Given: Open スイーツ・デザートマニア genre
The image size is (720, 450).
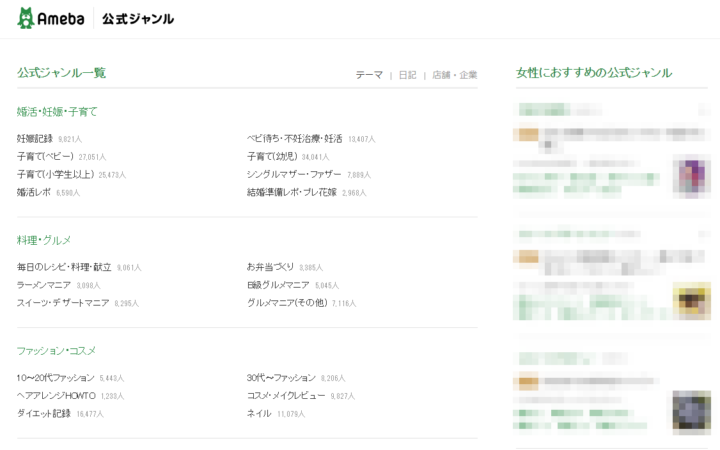Looking at the screenshot, I should point(63,302).
